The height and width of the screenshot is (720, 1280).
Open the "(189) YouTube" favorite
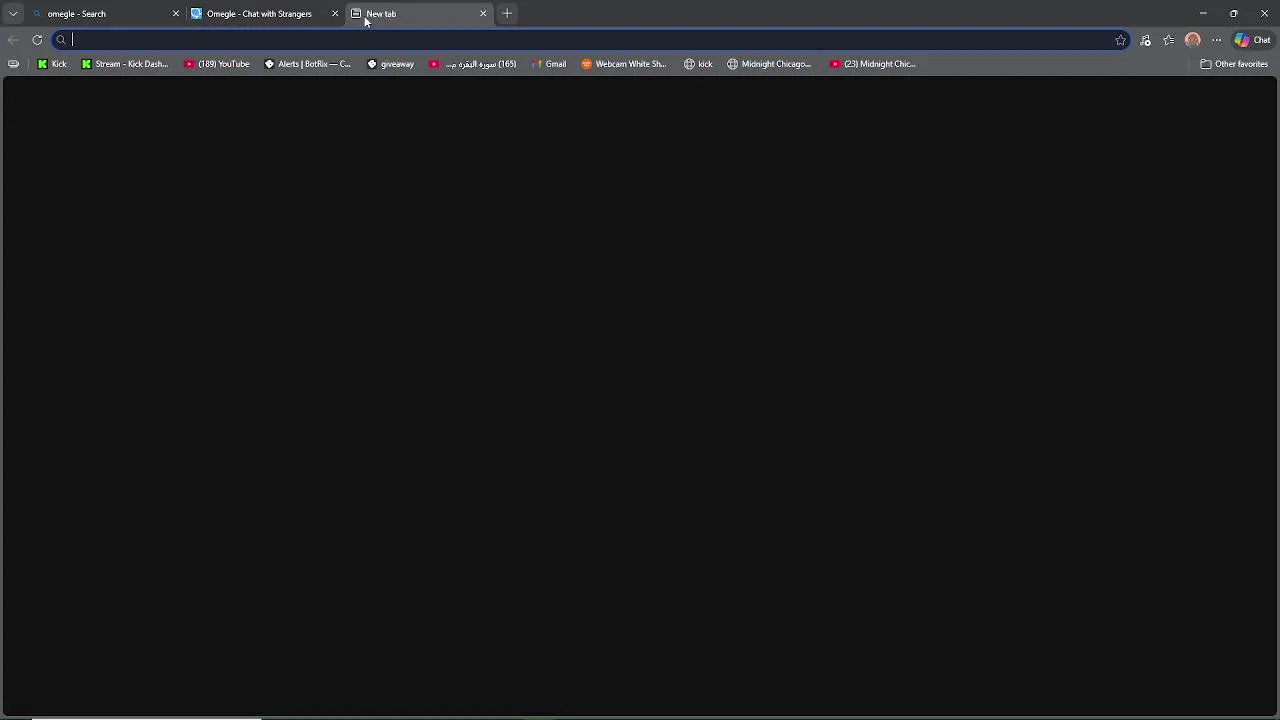coord(217,64)
